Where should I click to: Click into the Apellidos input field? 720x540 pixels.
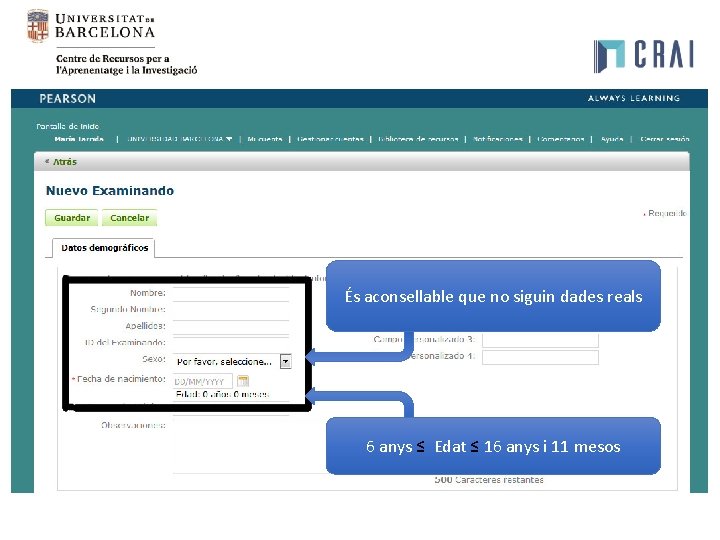(x=231, y=327)
